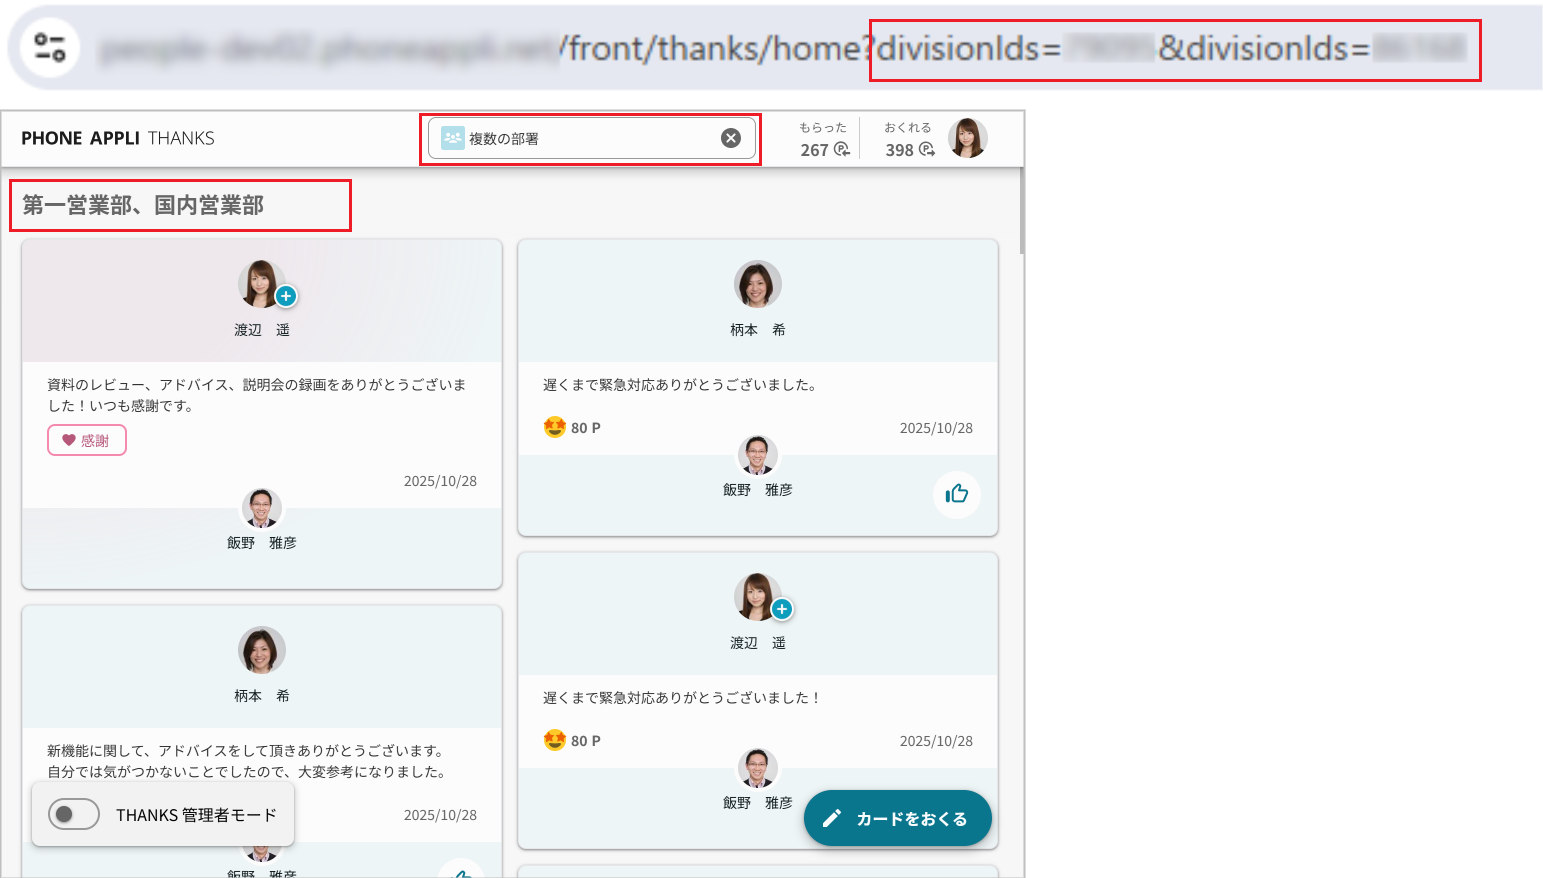Click the PHONE APPLI THANKS logo
This screenshot has width=1543, height=878.
click(x=116, y=138)
